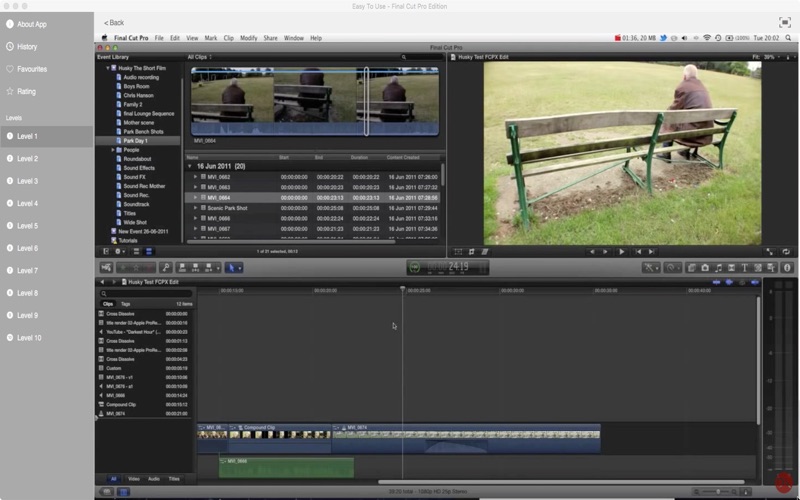
Task: Show the Inspector with the i icon
Action: [787, 267]
